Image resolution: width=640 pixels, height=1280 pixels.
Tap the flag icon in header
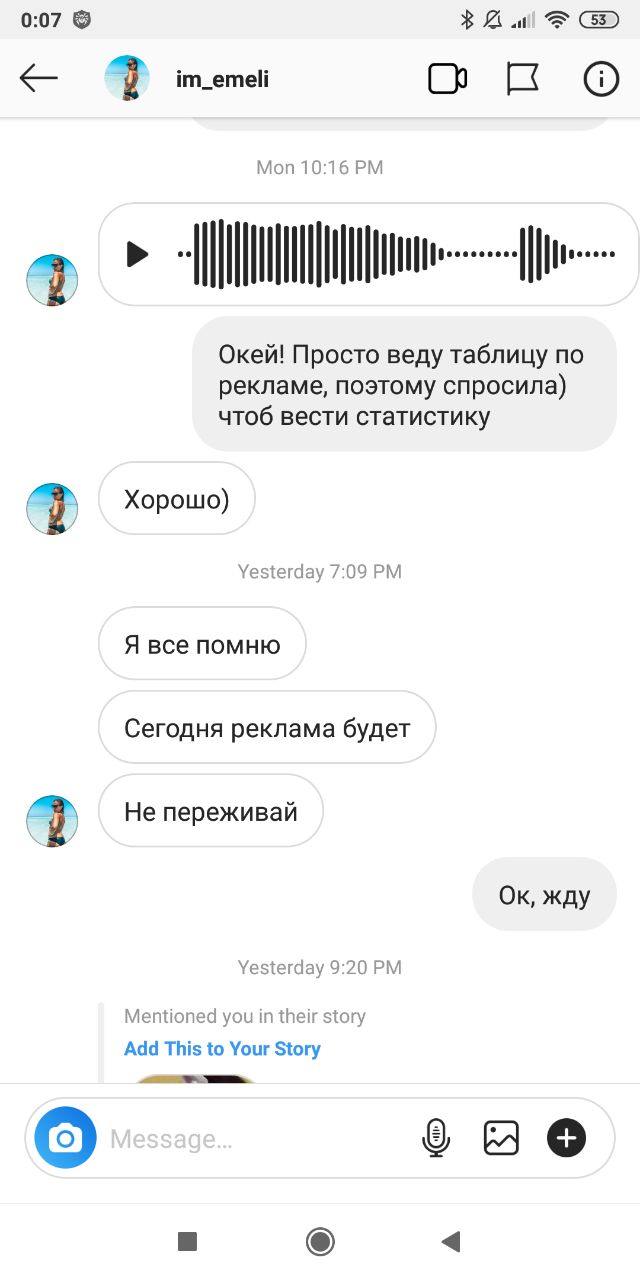click(x=522, y=78)
